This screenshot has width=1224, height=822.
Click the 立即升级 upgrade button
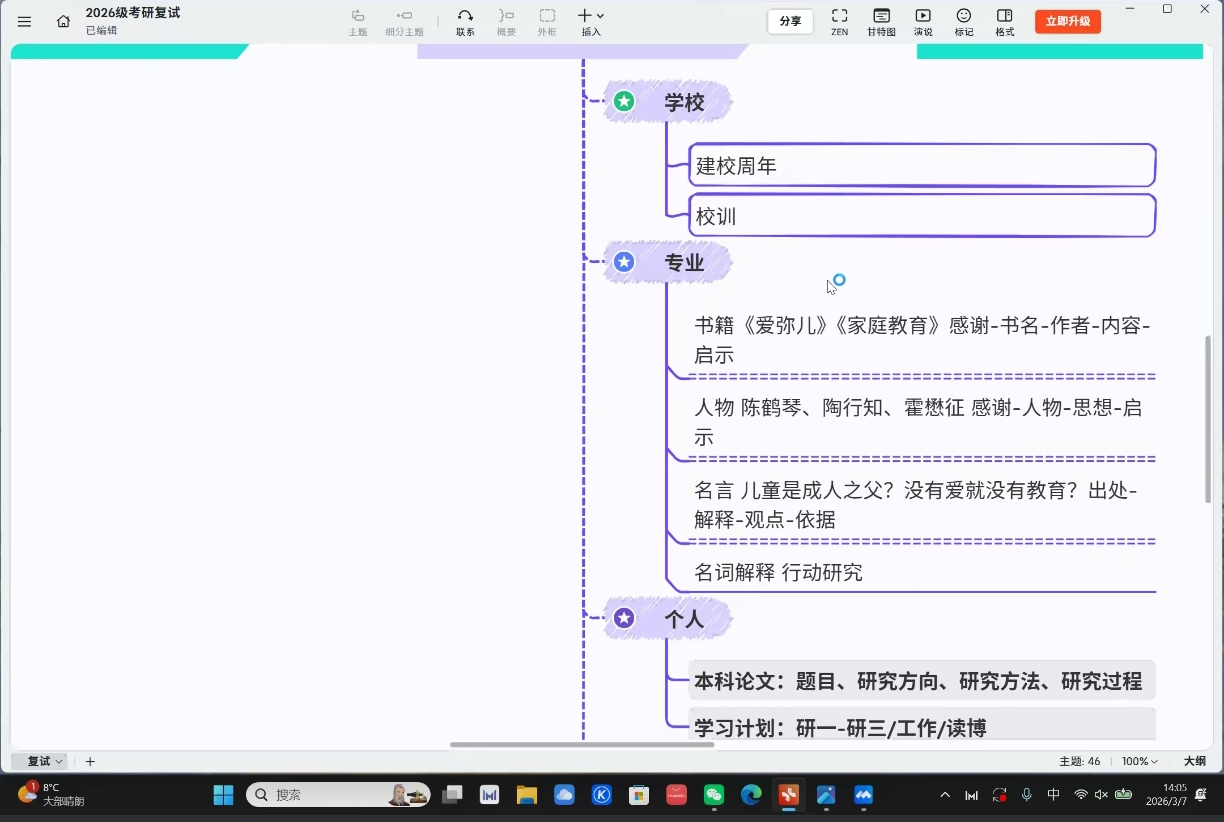coord(1067,21)
